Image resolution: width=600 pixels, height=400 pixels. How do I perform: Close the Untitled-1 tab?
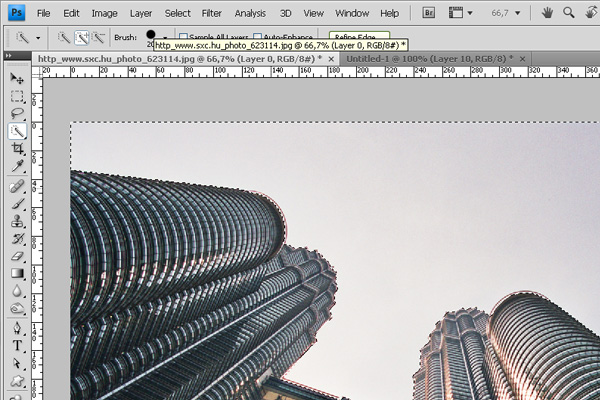[x=522, y=59]
